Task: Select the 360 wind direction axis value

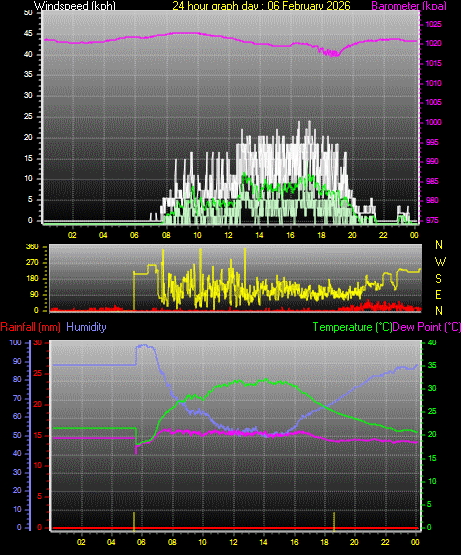Action: click(32, 246)
